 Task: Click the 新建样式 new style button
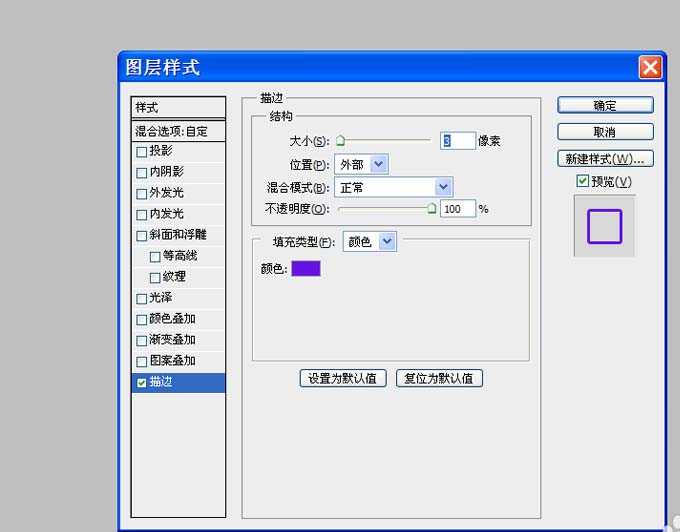[604, 159]
